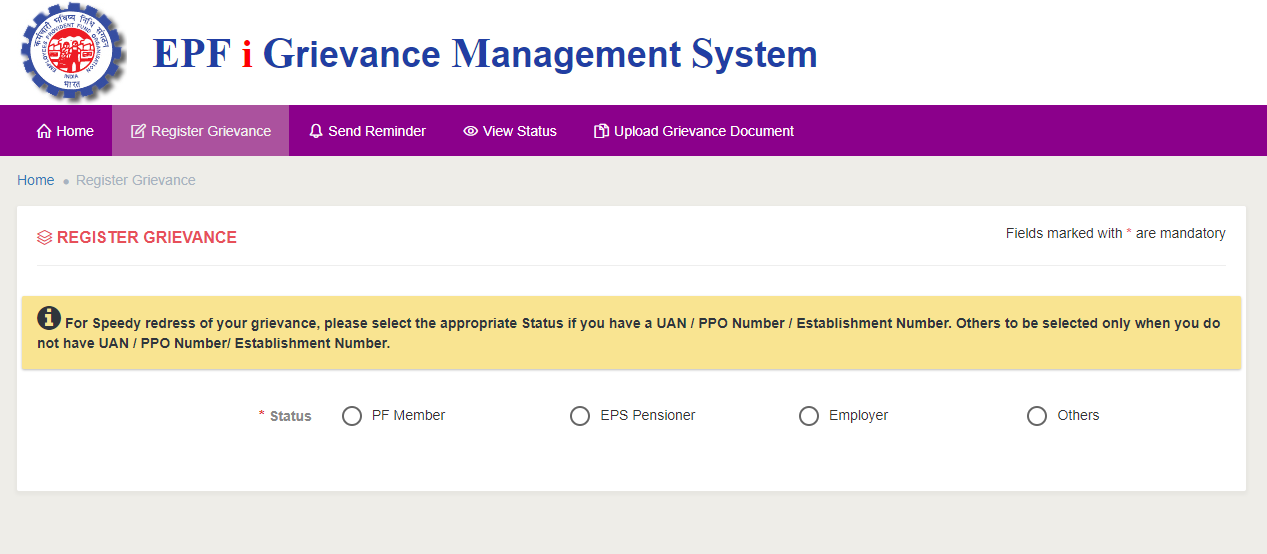Click the layers icon beside REGISTER GRIEVANCE heading

(44, 238)
